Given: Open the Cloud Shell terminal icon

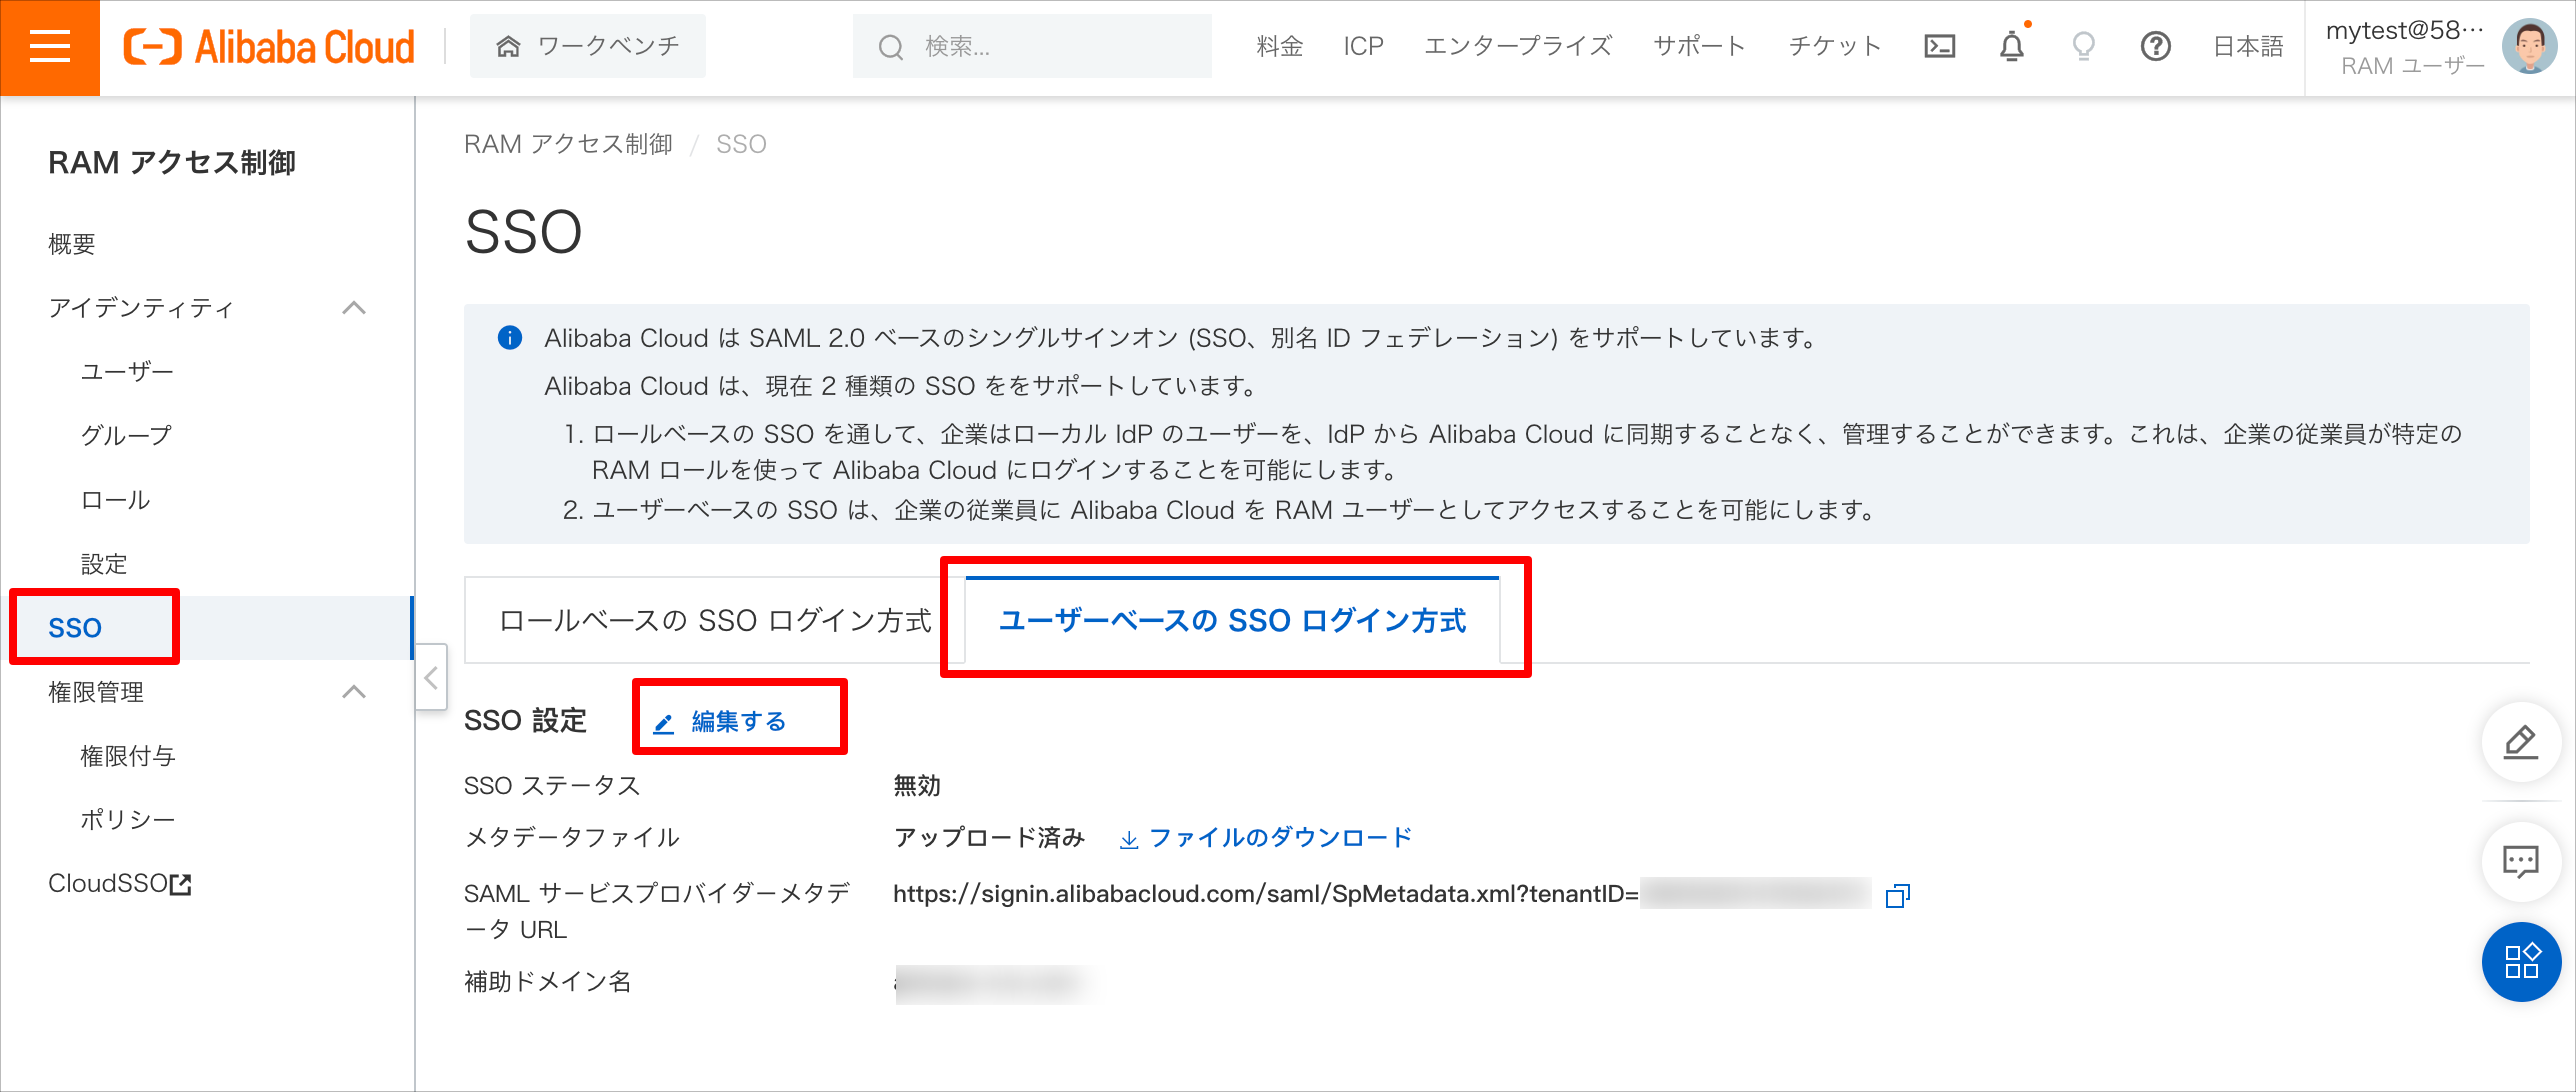Looking at the screenshot, I should pyautogui.click(x=1939, y=46).
